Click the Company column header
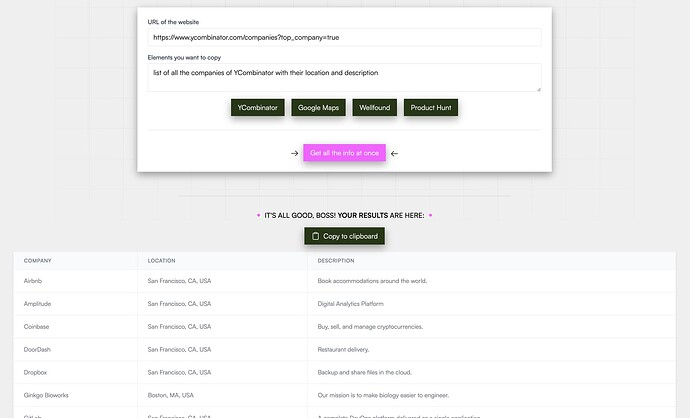The width and height of the screenshot is (690, 418). tap(38, 261)
